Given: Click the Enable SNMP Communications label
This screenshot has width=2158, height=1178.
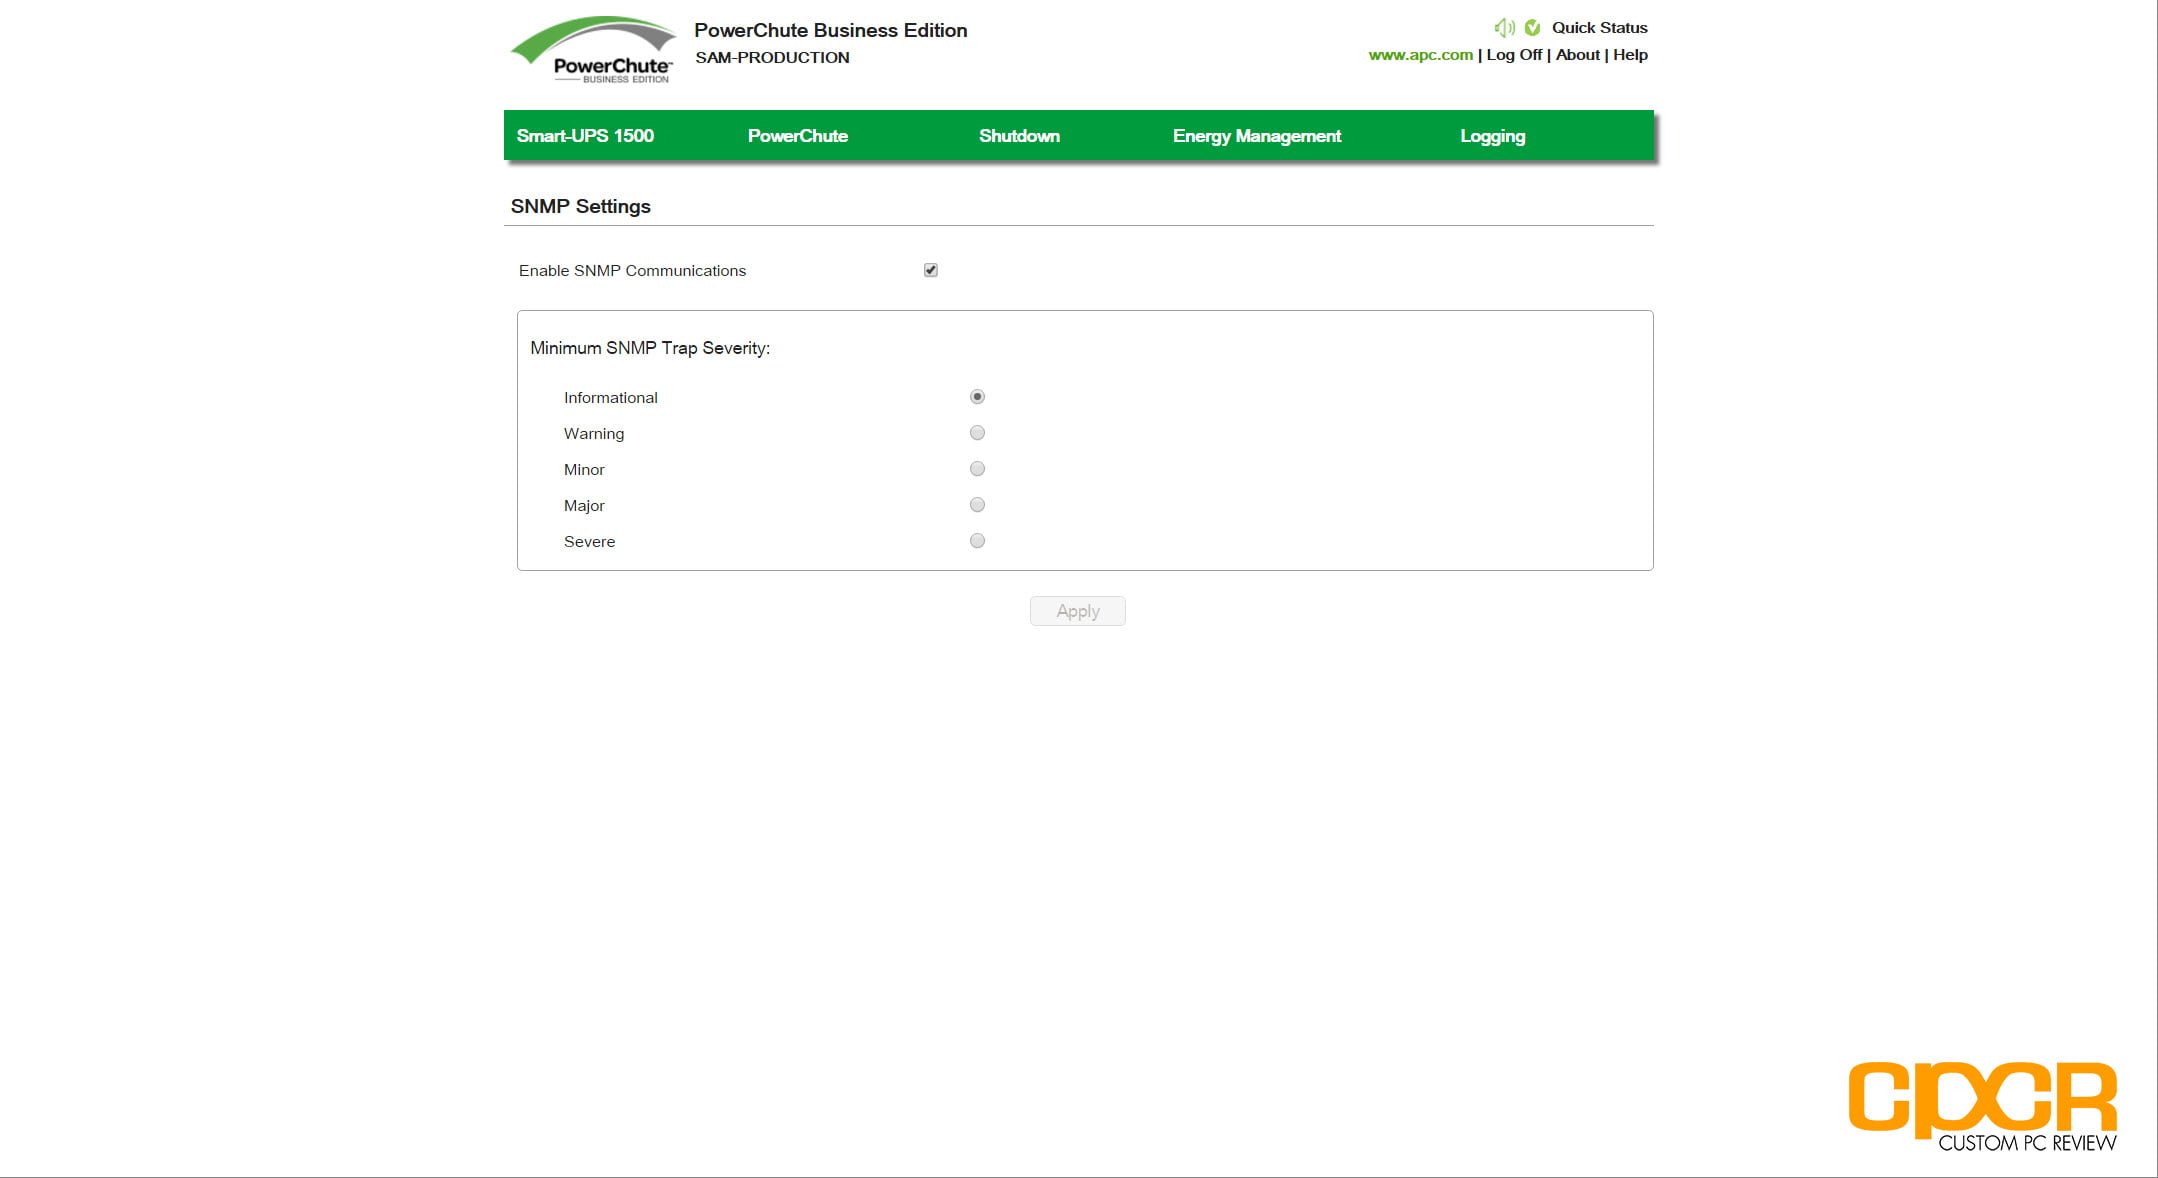Looking at the screenshot, I should tap(632, 271).
